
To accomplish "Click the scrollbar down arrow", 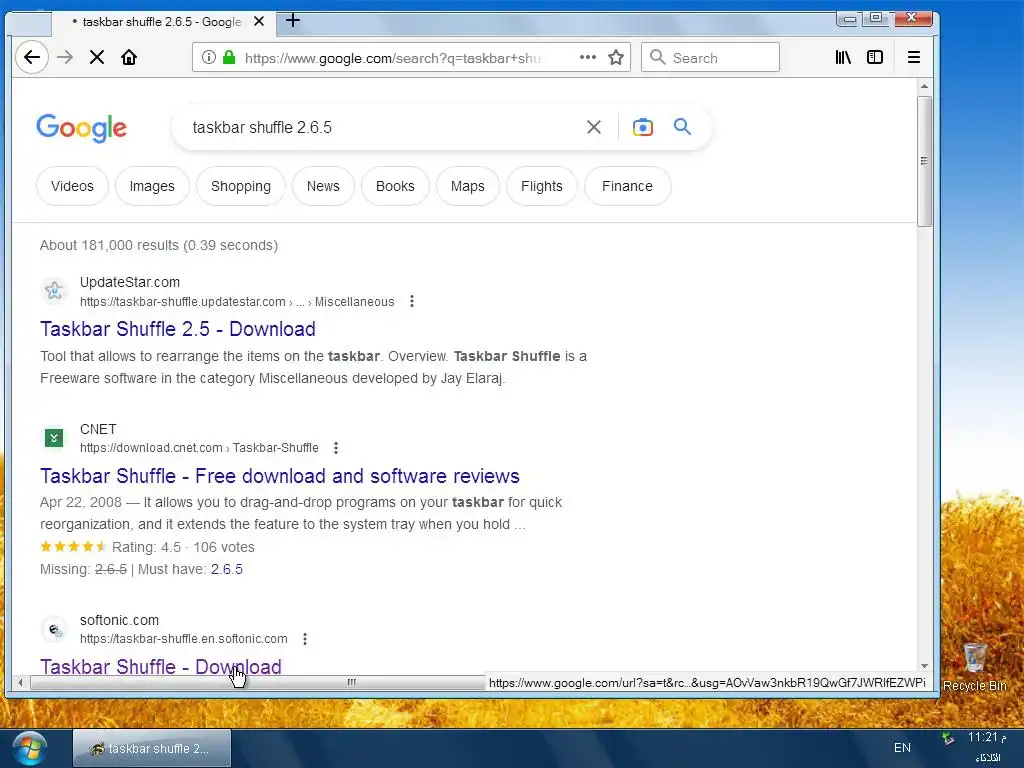I will 923,665.
